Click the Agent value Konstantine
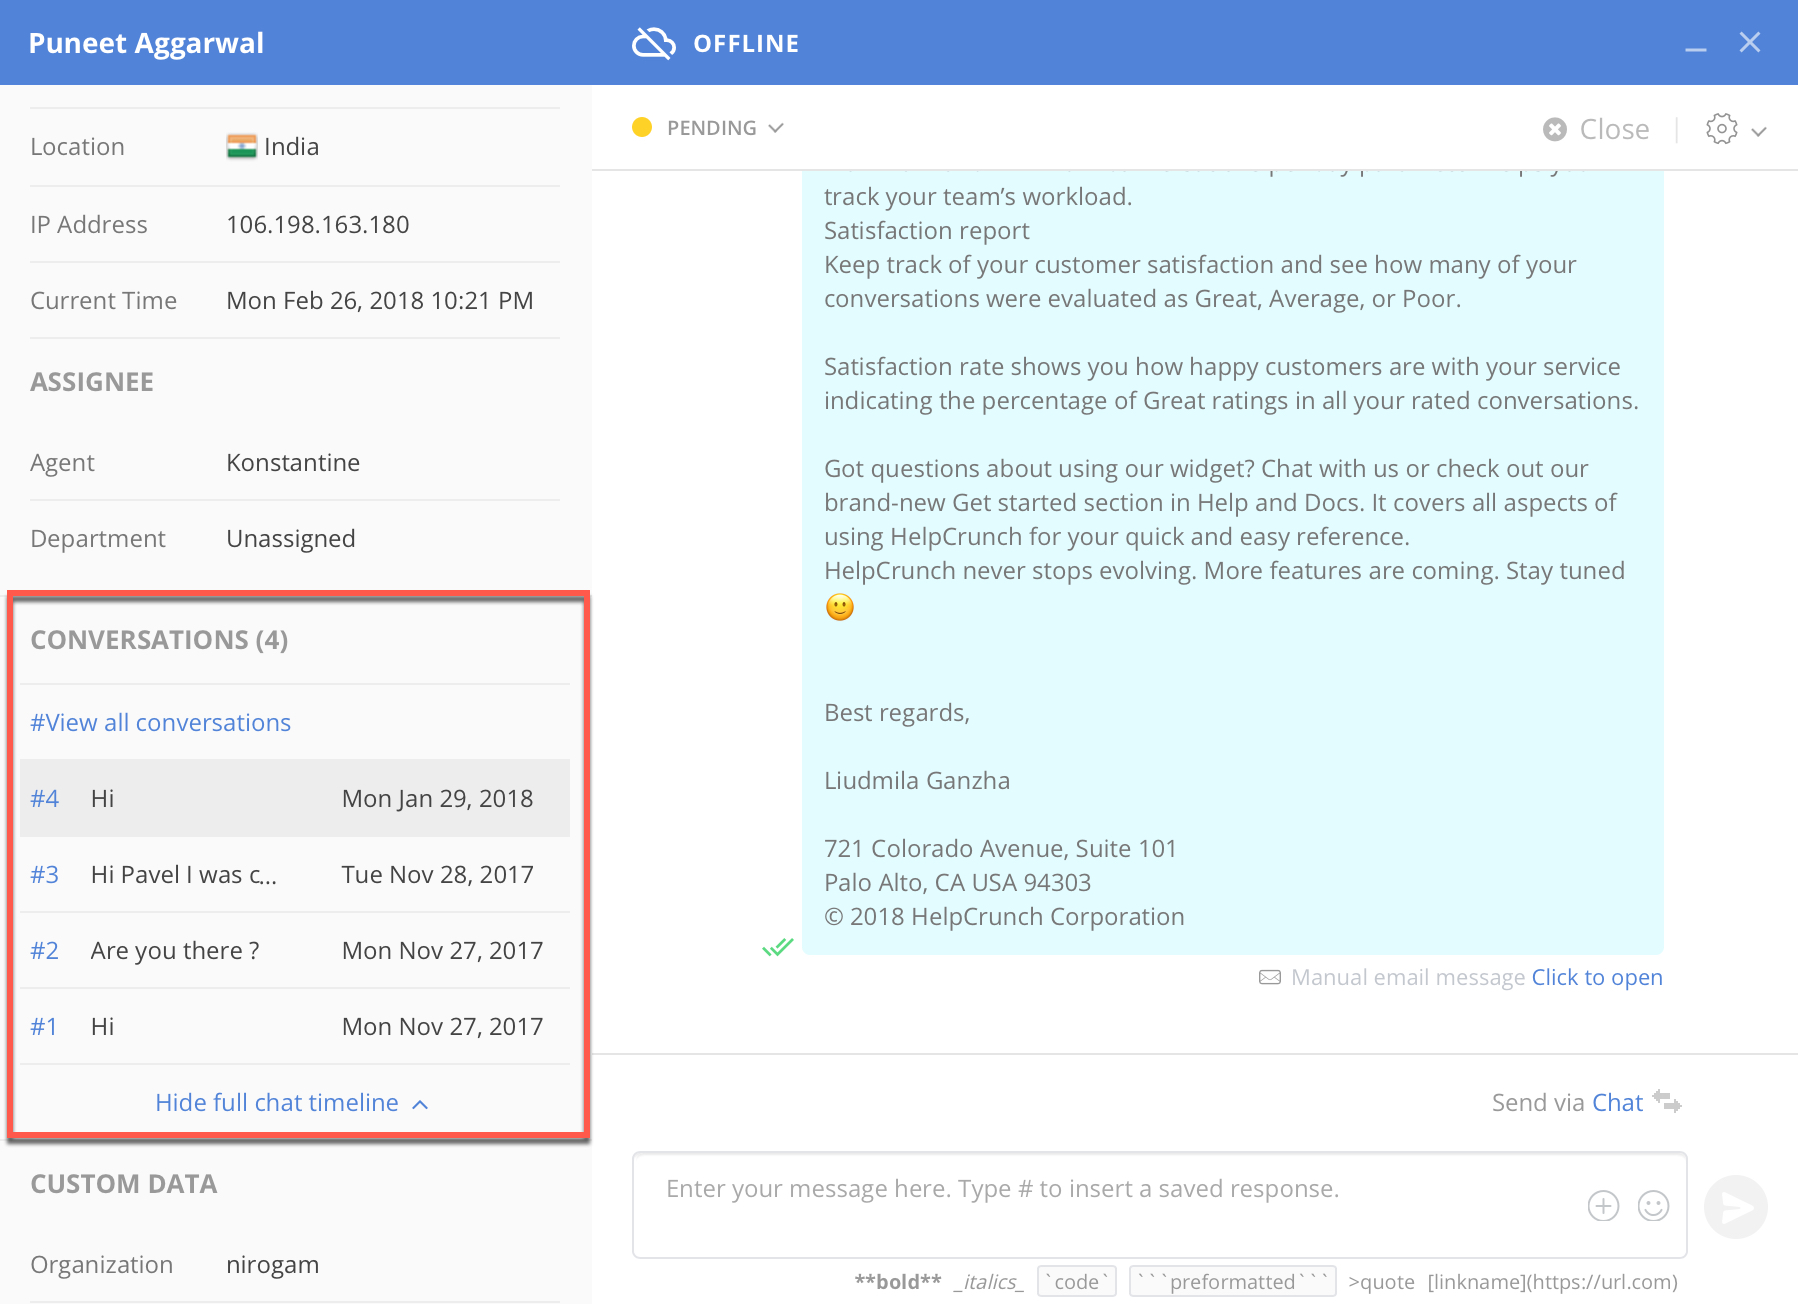 pyautogui.click(x=293, y=462)
